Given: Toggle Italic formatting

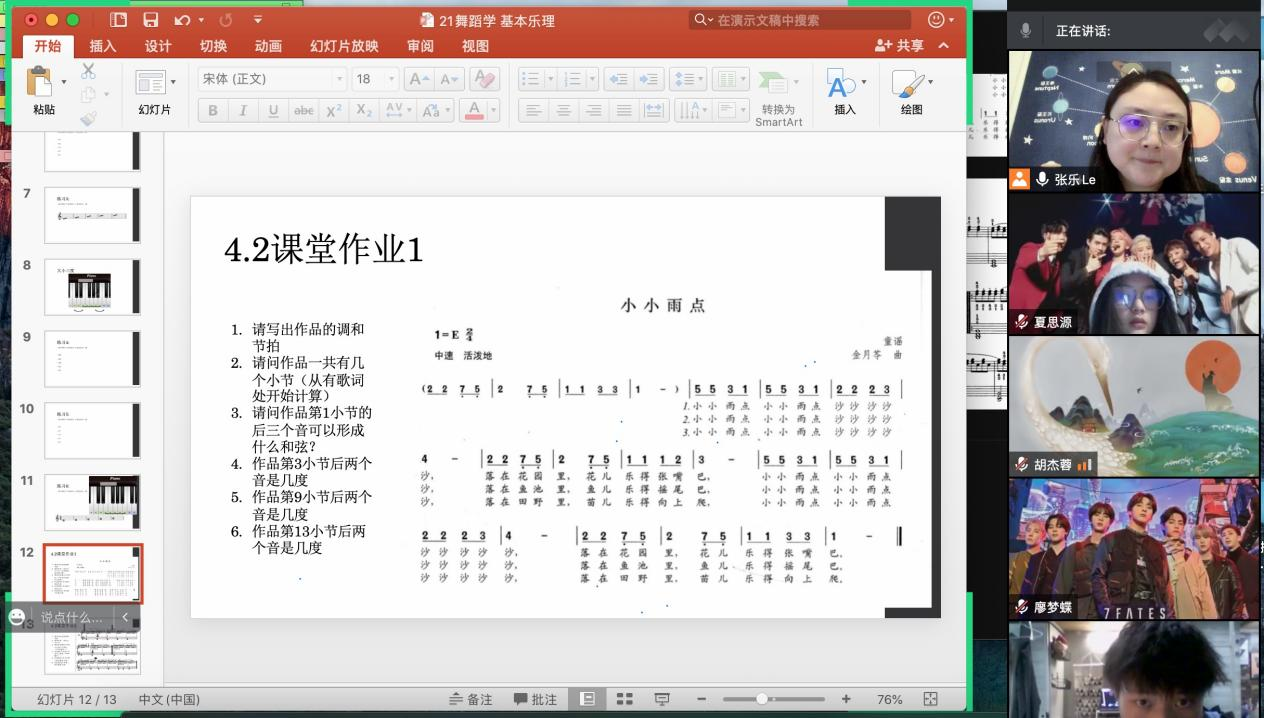Looking at the screenshot, I should coord(242,111).
